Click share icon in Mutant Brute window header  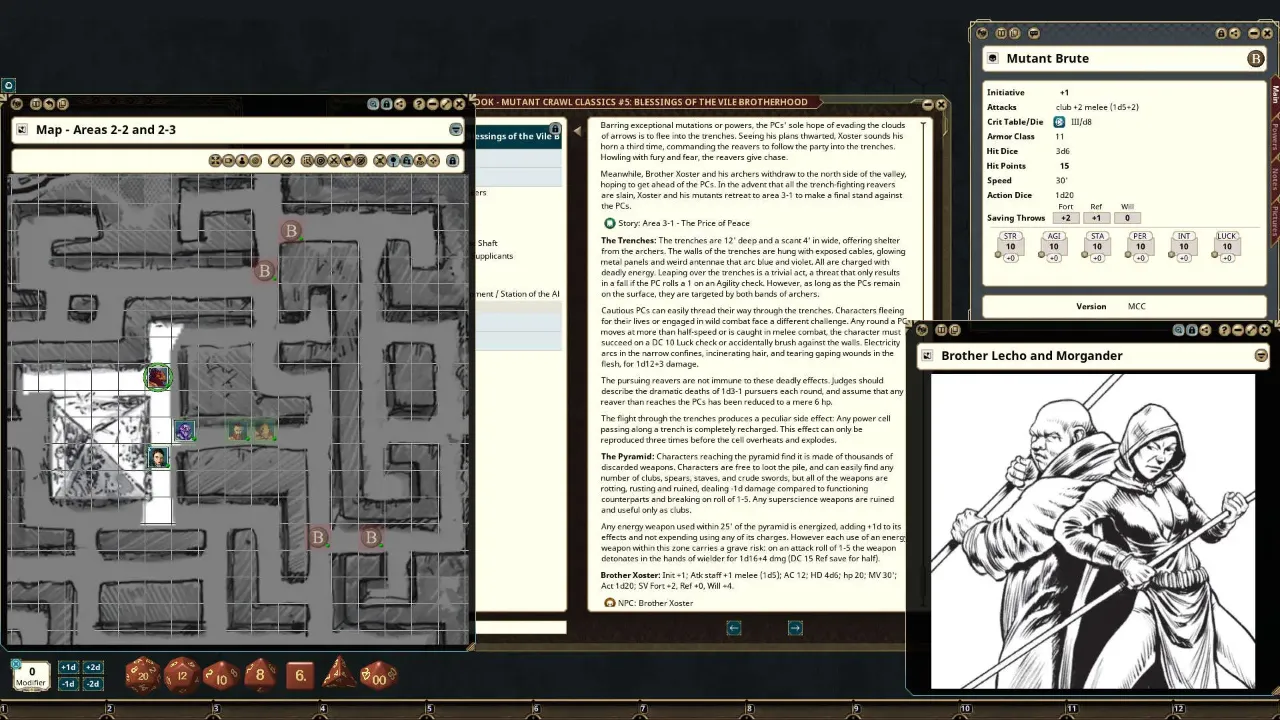click(x=1234, y=33)
